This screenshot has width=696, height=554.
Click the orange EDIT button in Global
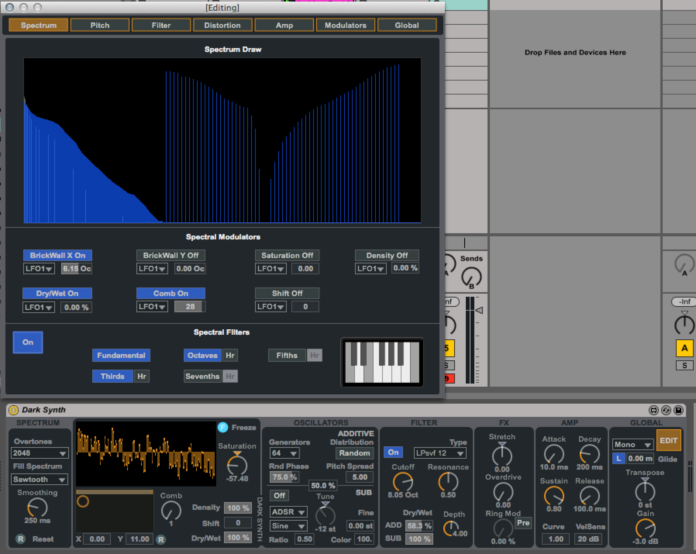(668, 441)
